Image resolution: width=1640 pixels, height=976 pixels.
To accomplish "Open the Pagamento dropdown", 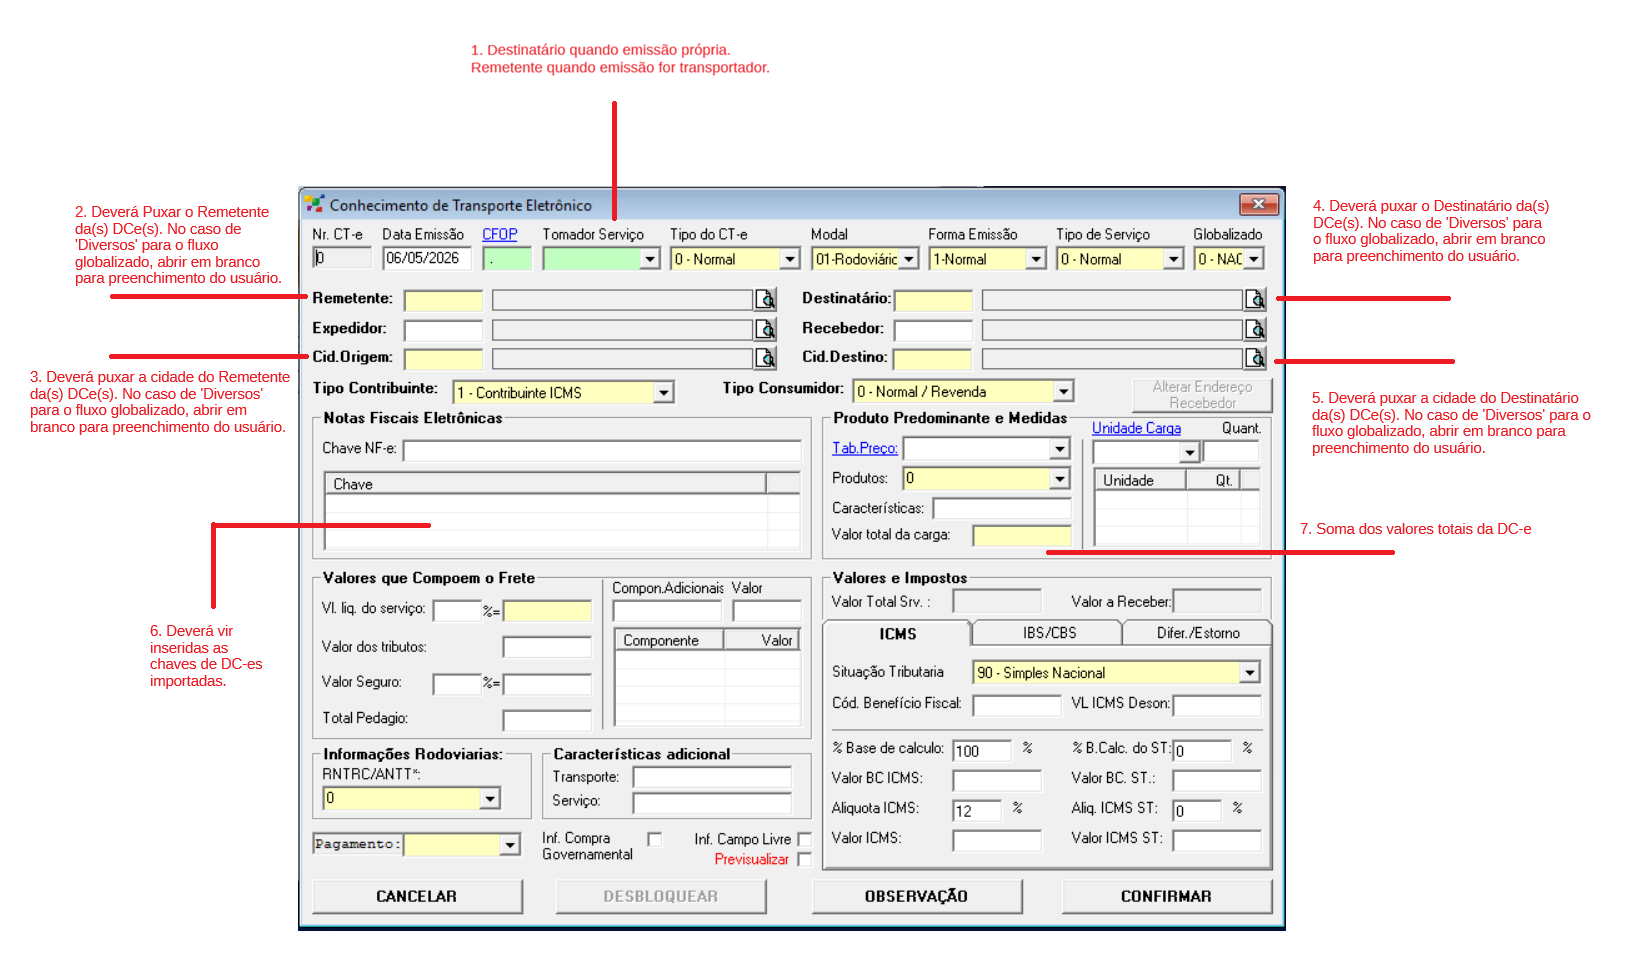I will click(510, 845).
